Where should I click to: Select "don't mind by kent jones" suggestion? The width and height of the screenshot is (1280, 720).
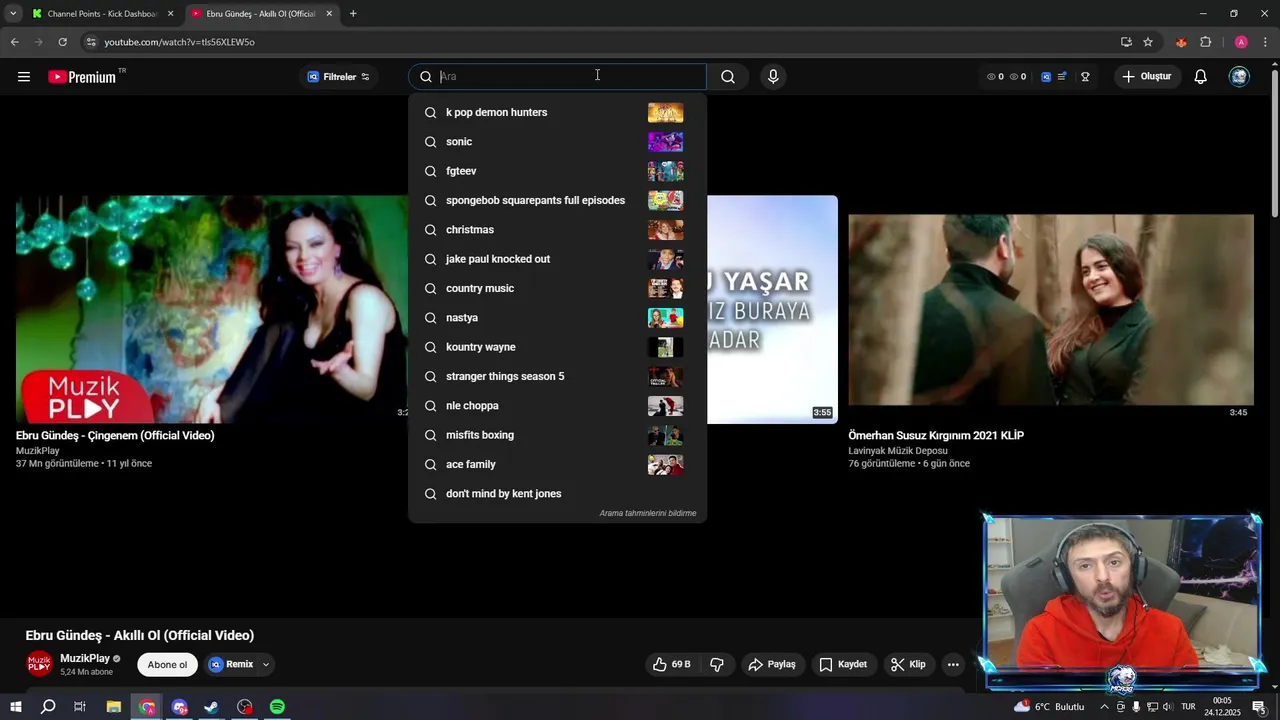[557, 494]
